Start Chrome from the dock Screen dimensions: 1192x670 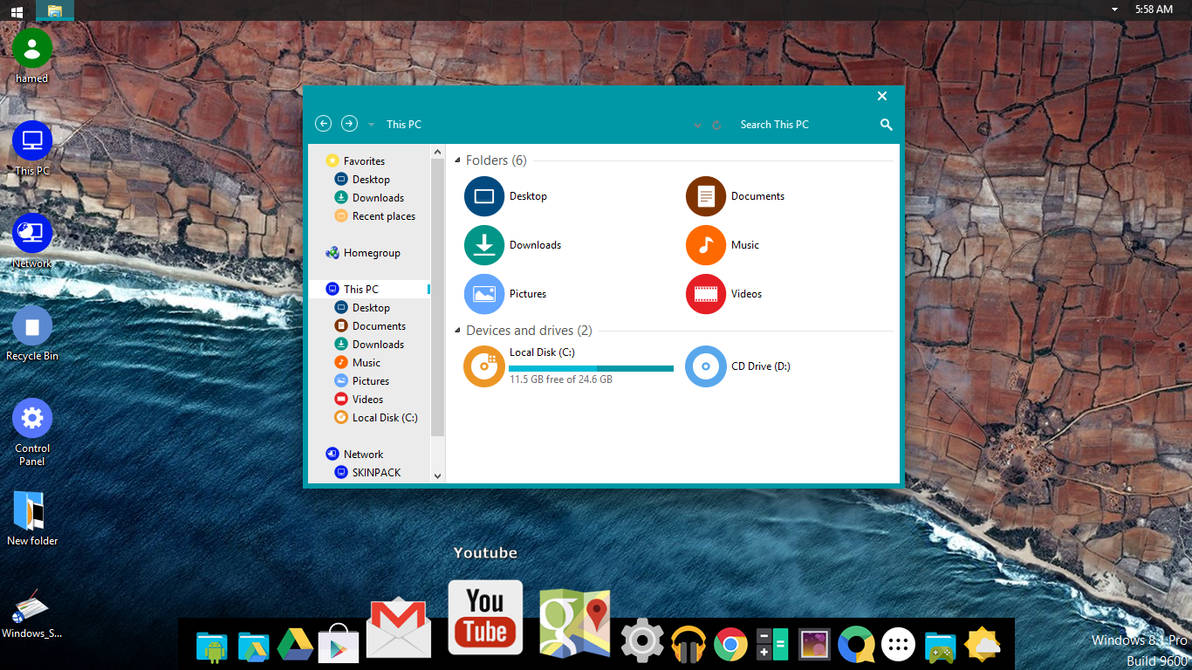click(730, 644)
